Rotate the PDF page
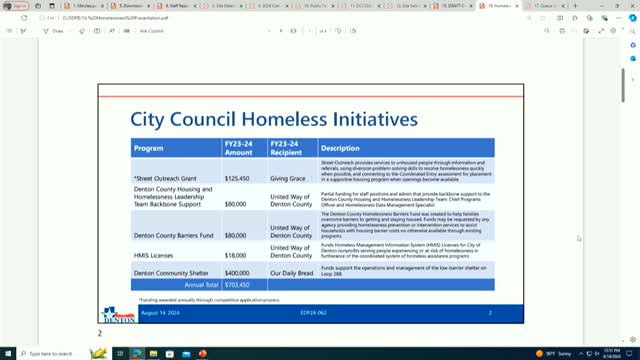Screen dimensions: 640x360 [338, 31]
